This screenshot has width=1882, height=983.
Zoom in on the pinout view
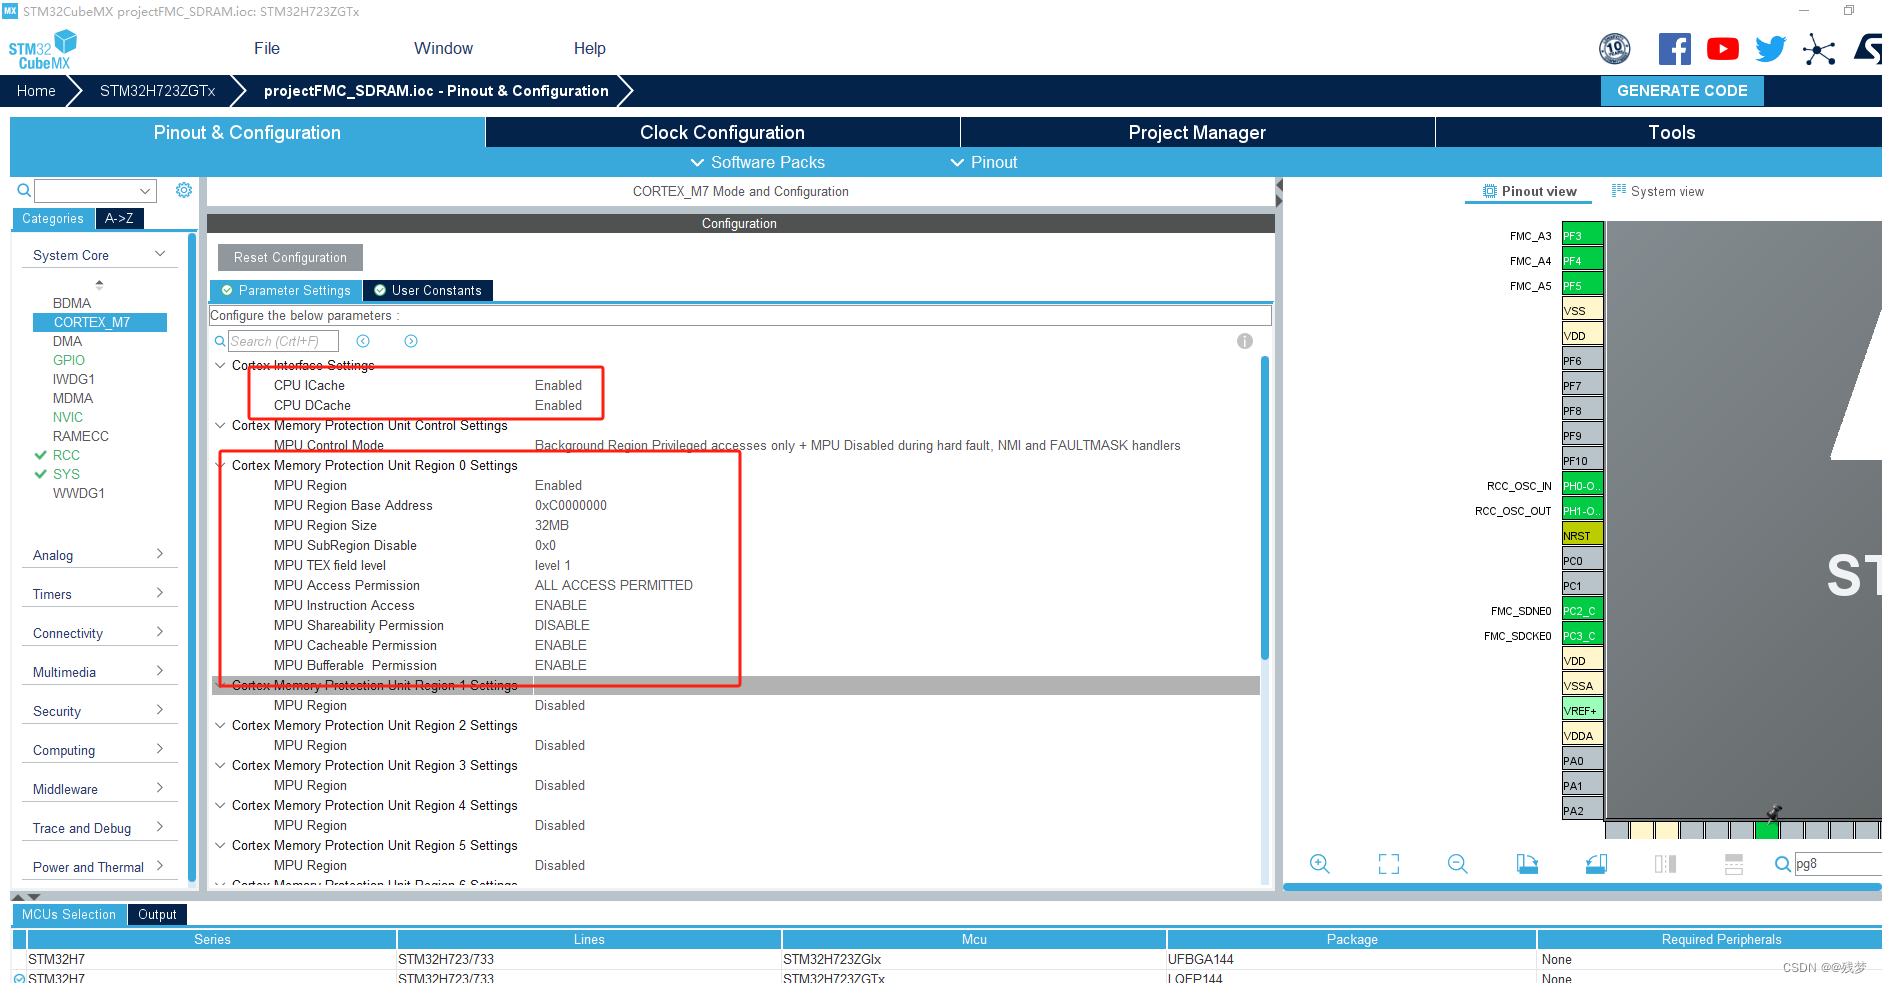click(x=1320, y=864)
